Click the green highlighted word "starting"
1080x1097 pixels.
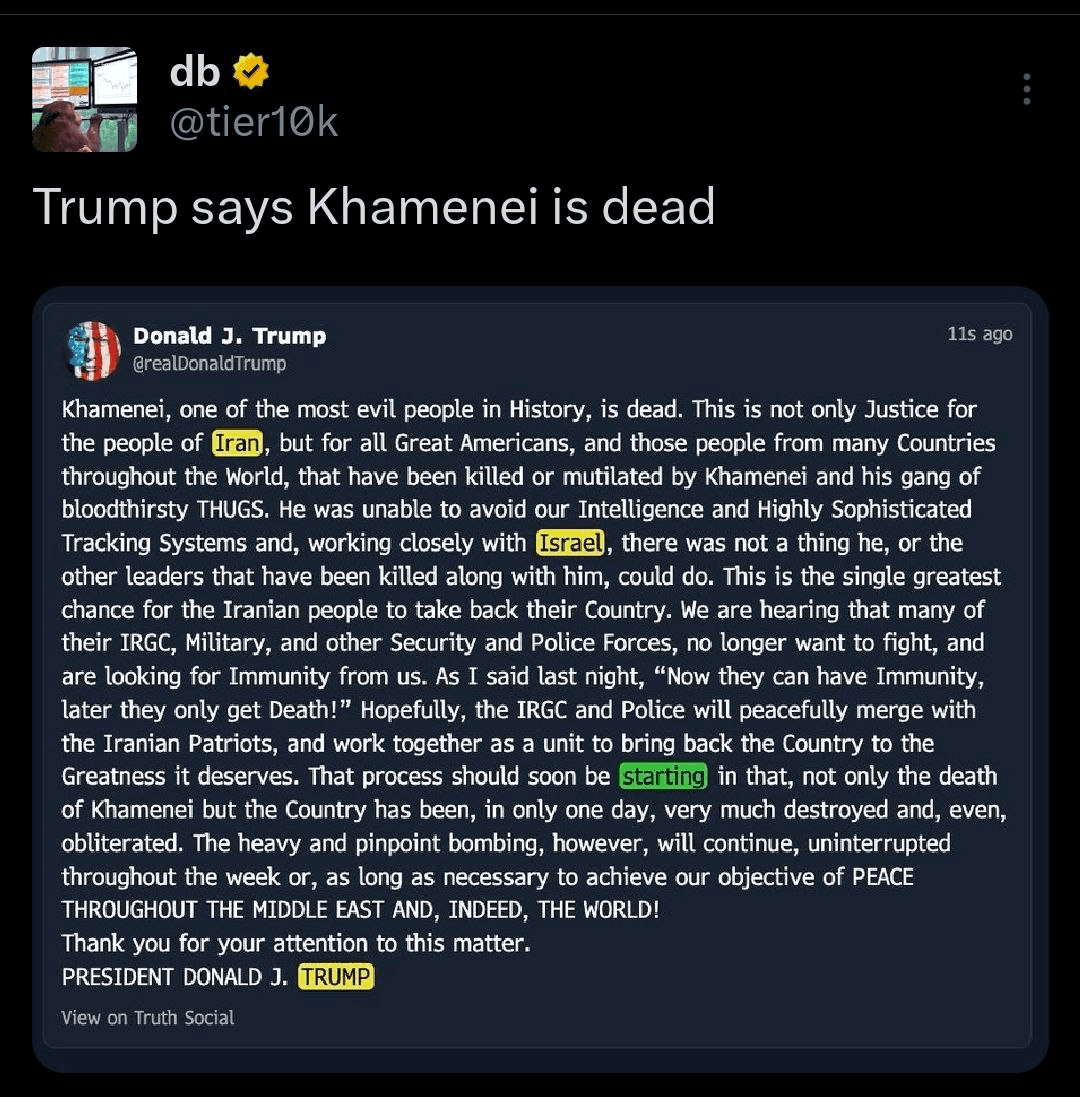coord(664,776)
